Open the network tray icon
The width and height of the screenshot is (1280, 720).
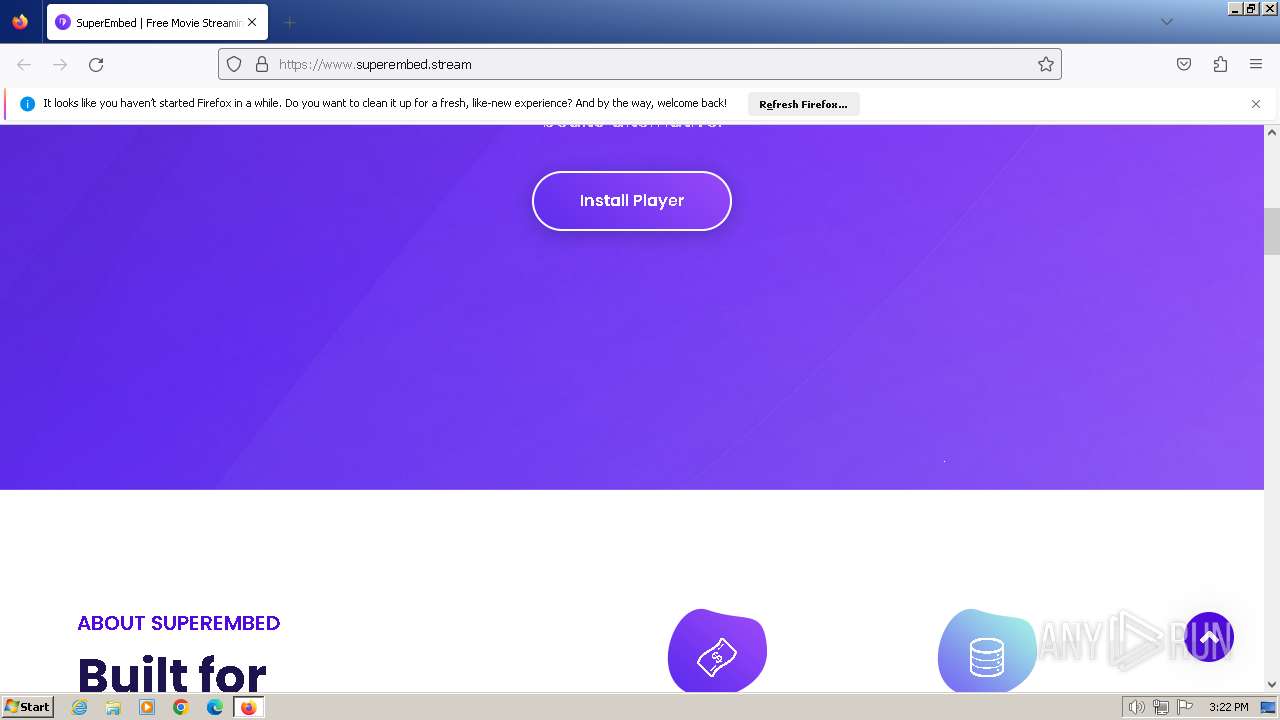pyautogui.click(x=1160, y=707)
